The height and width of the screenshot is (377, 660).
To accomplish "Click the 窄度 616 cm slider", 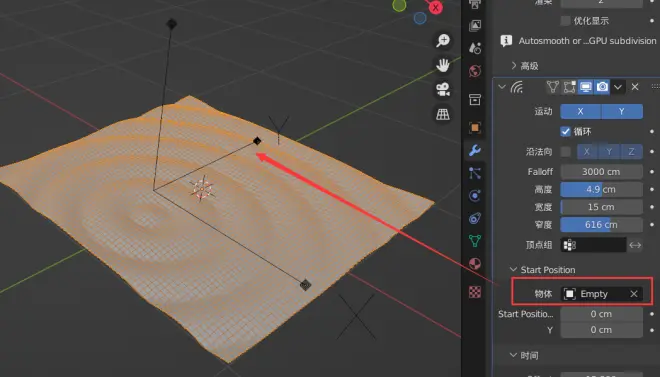I will [601, 225].
